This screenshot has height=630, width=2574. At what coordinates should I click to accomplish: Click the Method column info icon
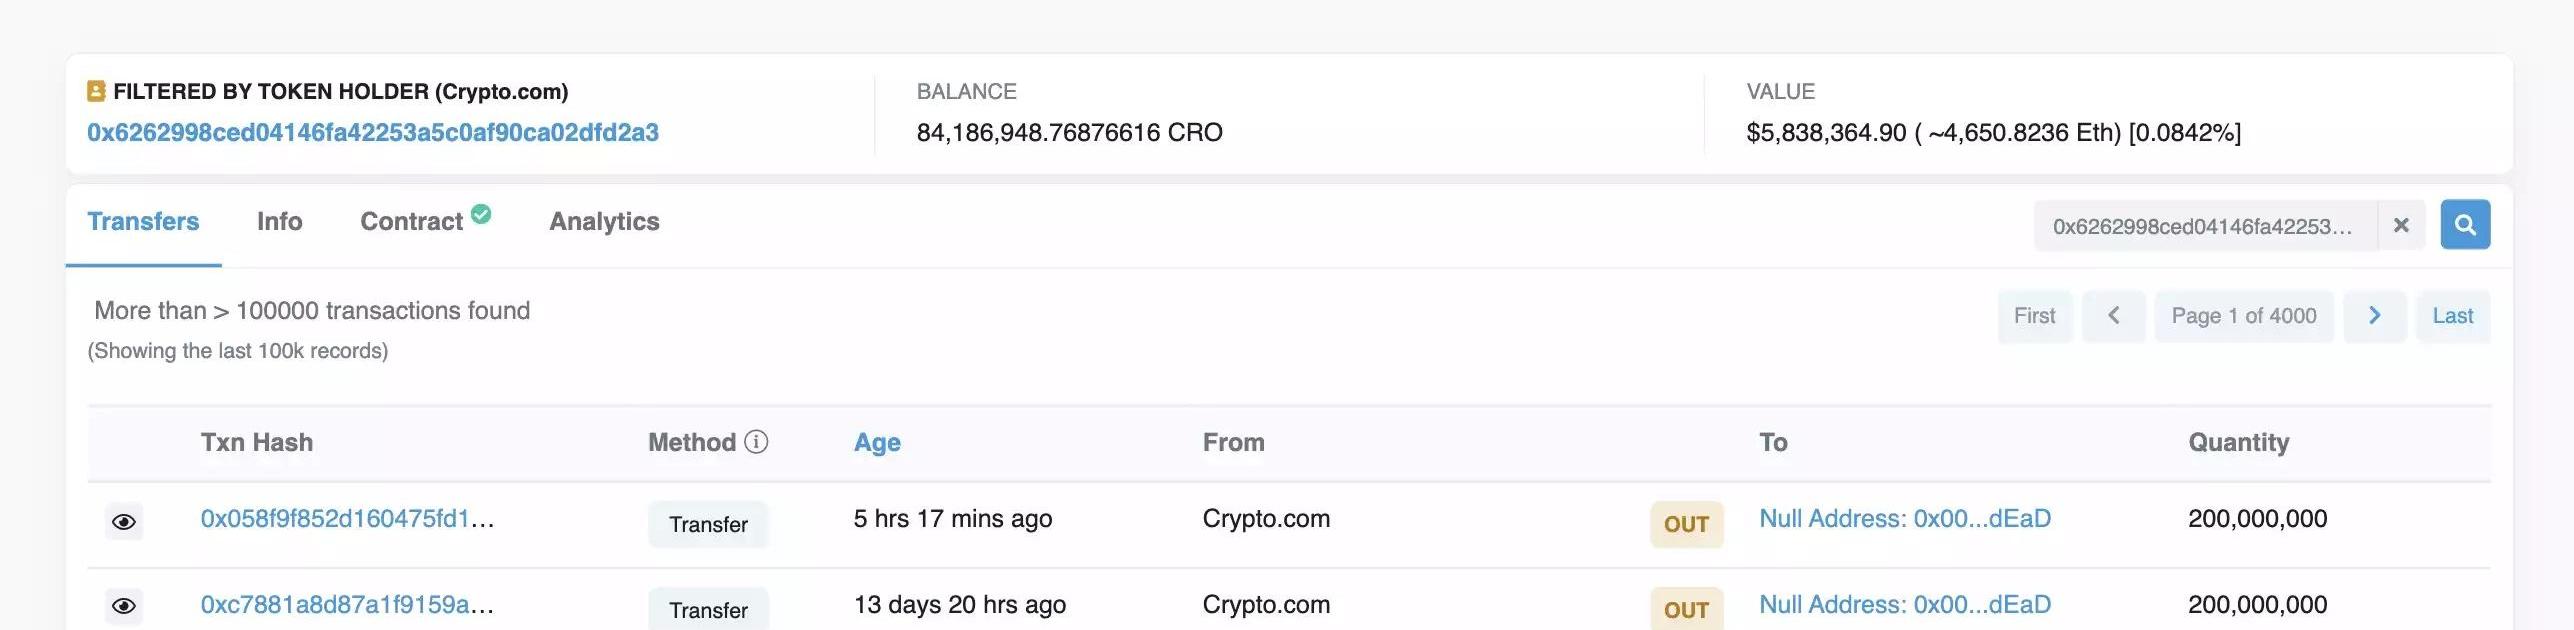[756, 442]
